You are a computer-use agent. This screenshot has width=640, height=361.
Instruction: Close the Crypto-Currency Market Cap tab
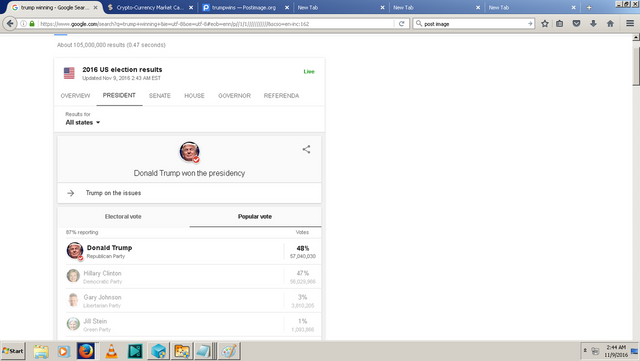(x=191, y=7)
